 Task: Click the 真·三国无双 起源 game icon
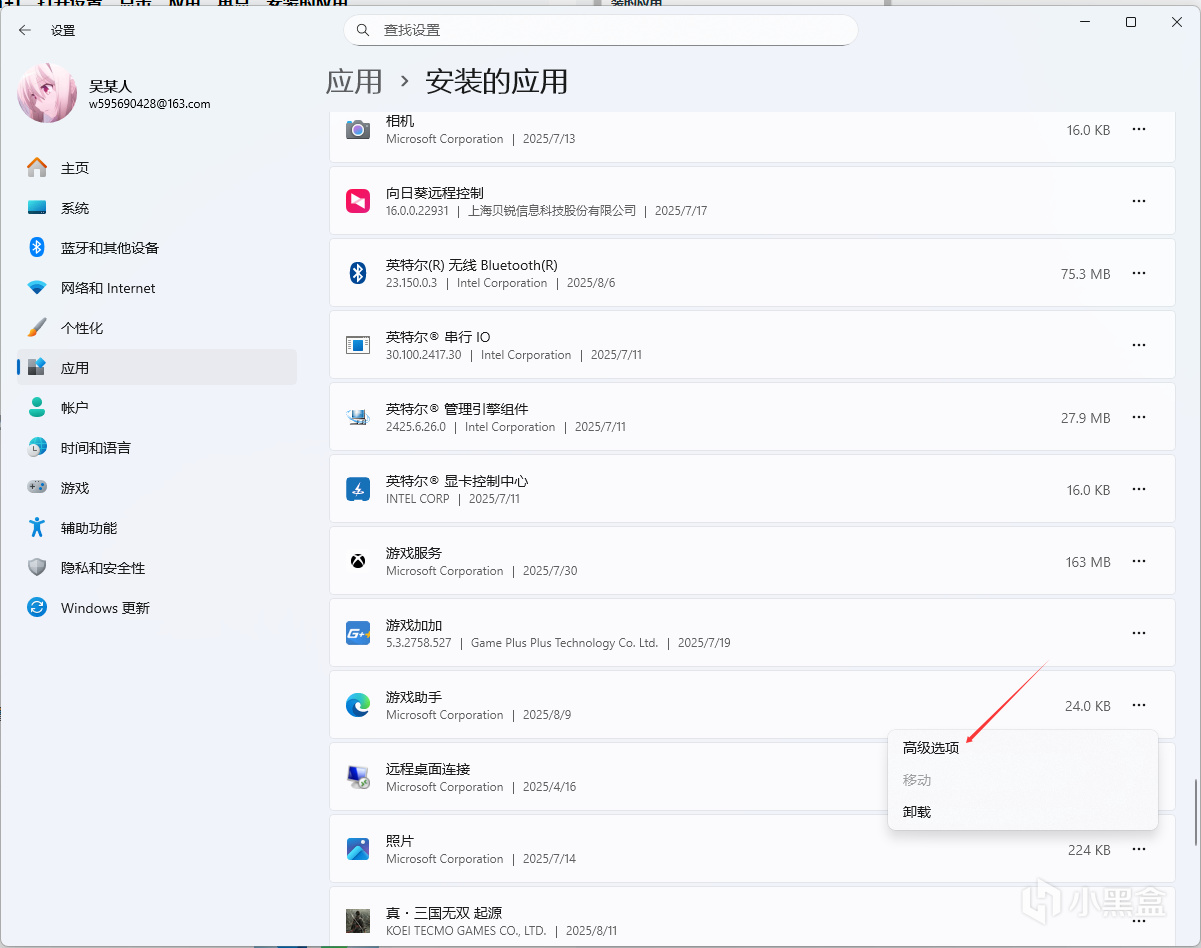coord(358,921)
